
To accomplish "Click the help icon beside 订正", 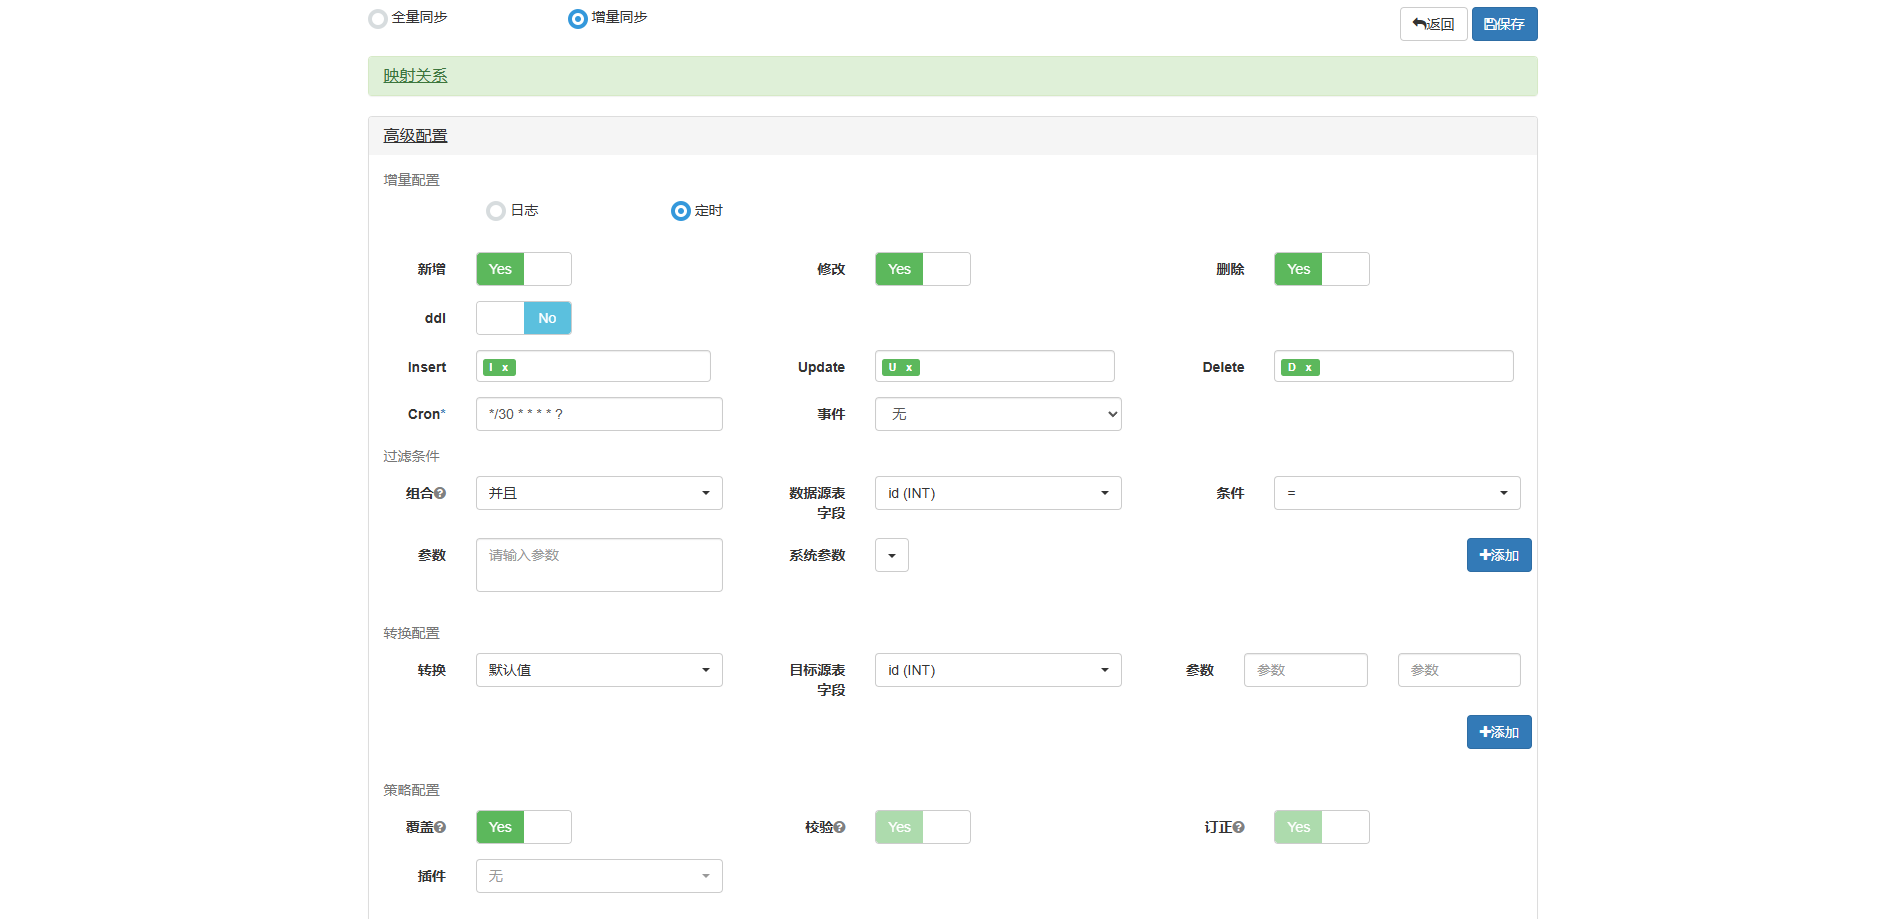I will pyautogui.click(x=1239, y=827).
